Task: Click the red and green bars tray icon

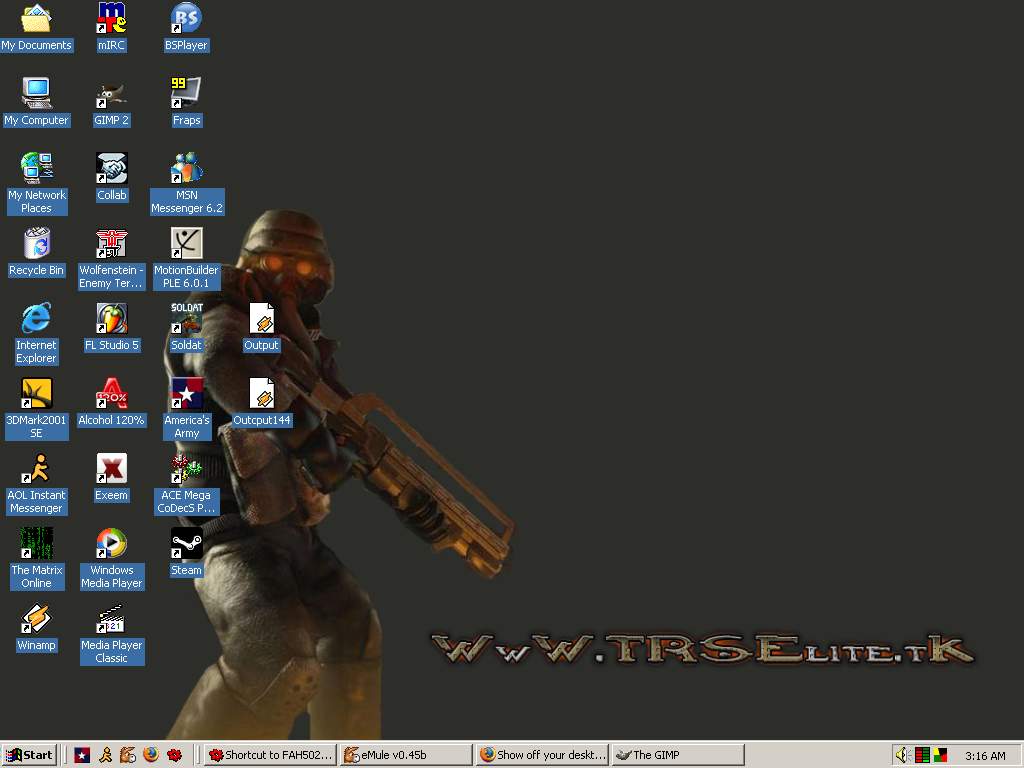Action: [922, 756]
